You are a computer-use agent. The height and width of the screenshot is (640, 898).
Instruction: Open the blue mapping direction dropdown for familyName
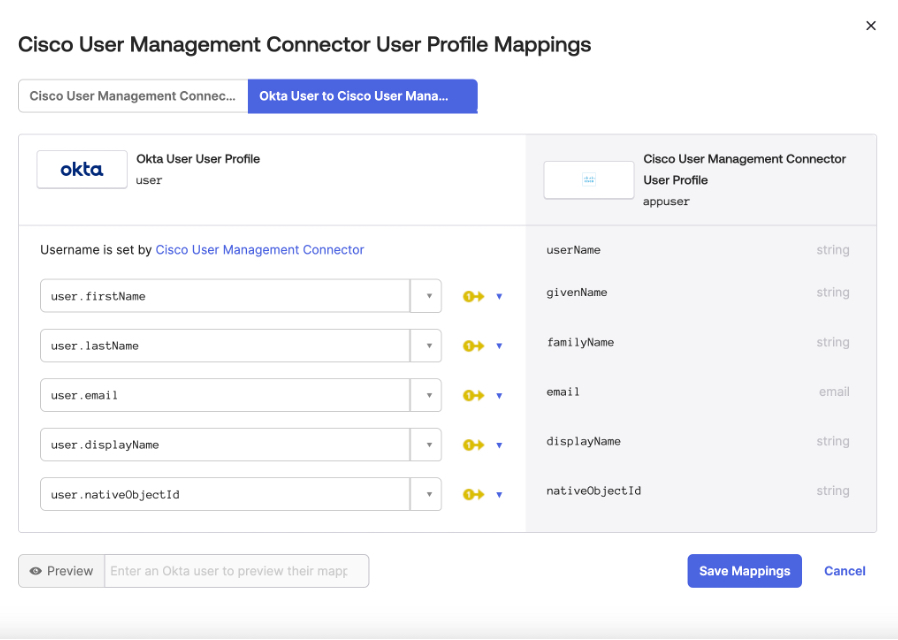click(499, 346)
